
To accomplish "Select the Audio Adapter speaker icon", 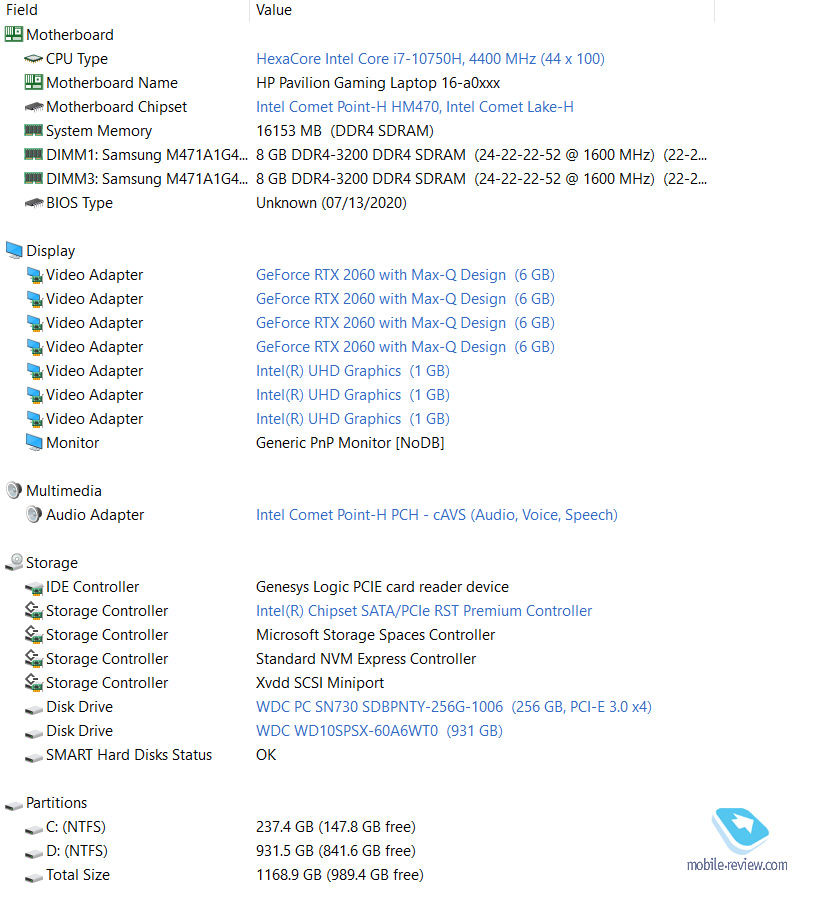I will coord(34,514).
